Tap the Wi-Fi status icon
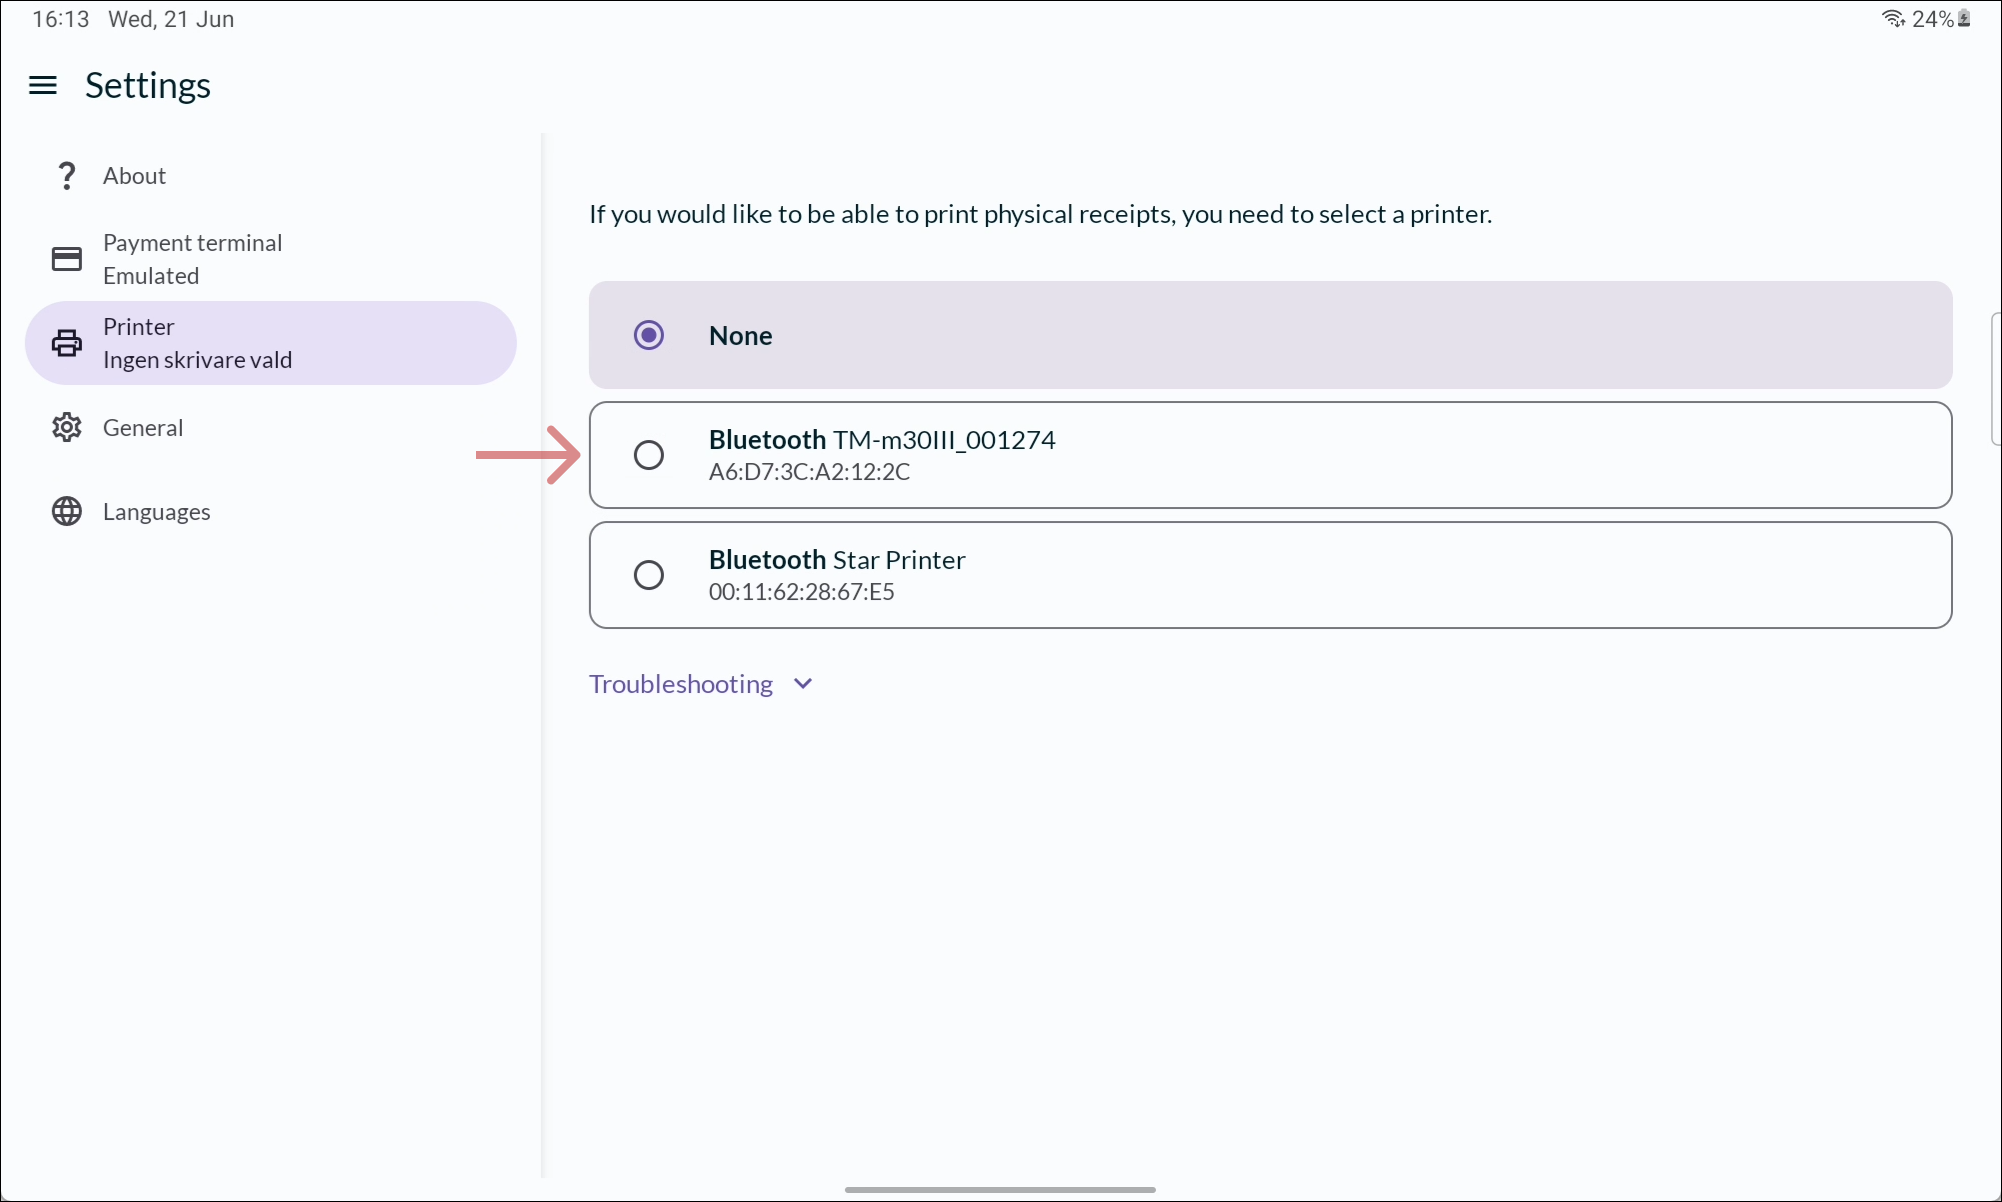 click(1893, 19)
